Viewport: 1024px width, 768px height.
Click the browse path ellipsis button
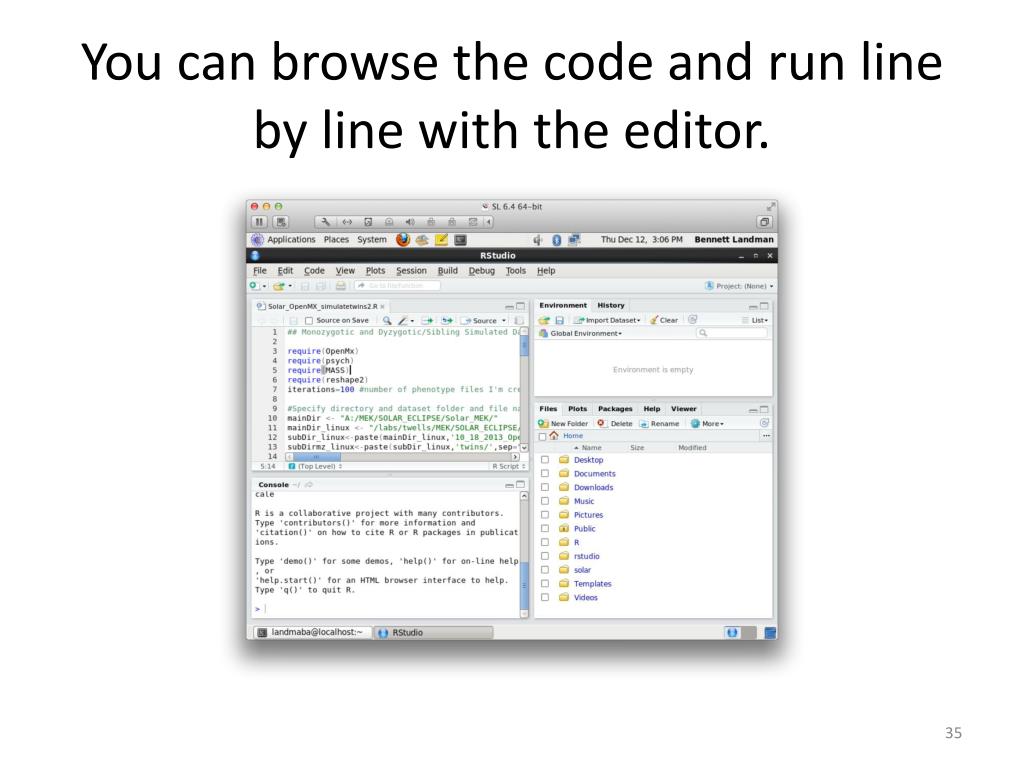coord(766,436)
